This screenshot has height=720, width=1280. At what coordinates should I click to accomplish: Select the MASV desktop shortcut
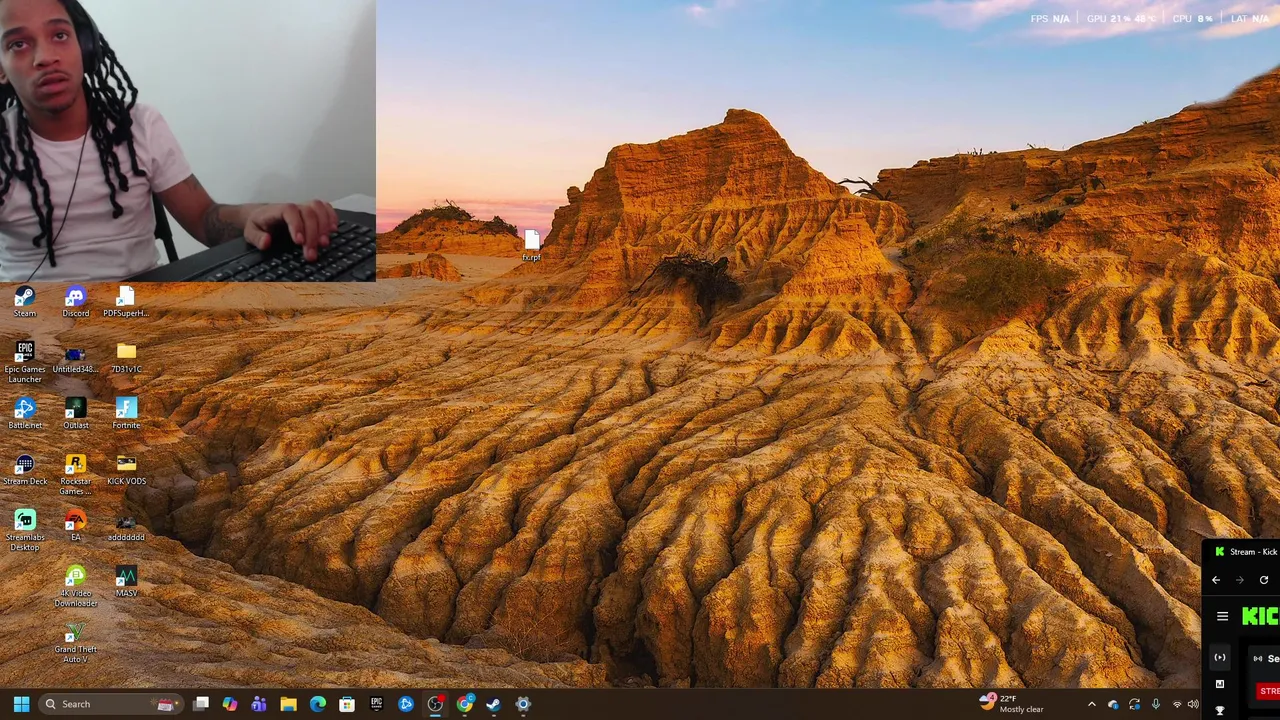(x=126, y=581)
